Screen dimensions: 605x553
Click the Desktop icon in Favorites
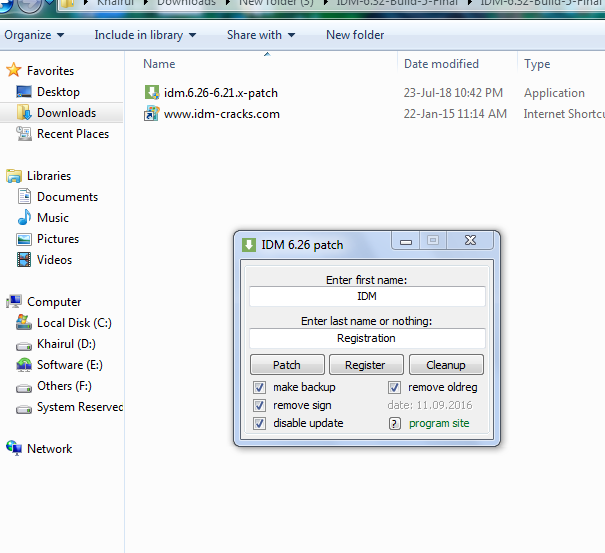point(24,92)
